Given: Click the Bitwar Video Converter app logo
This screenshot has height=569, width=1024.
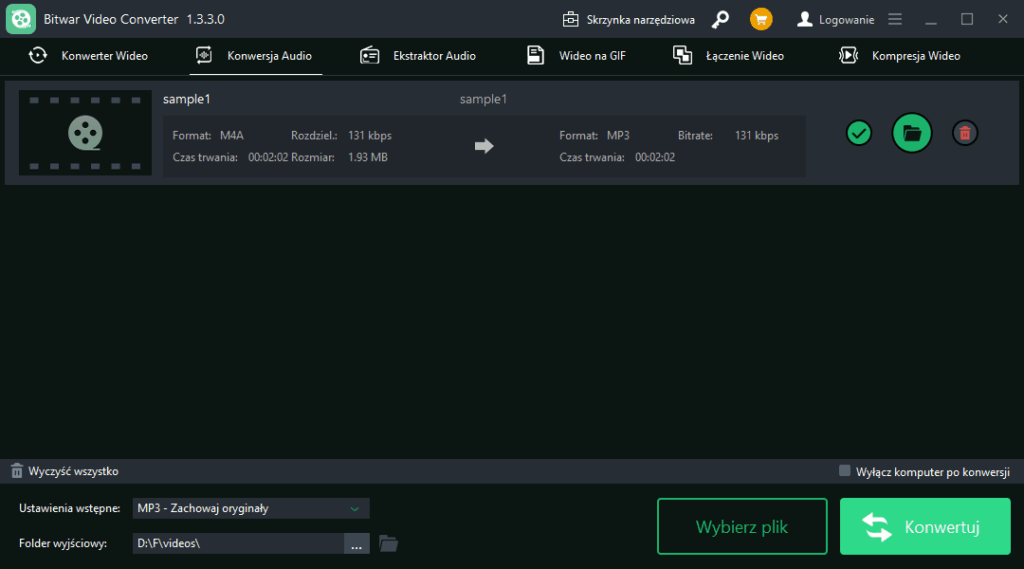Looking at the screenshot, I should 21,19.
